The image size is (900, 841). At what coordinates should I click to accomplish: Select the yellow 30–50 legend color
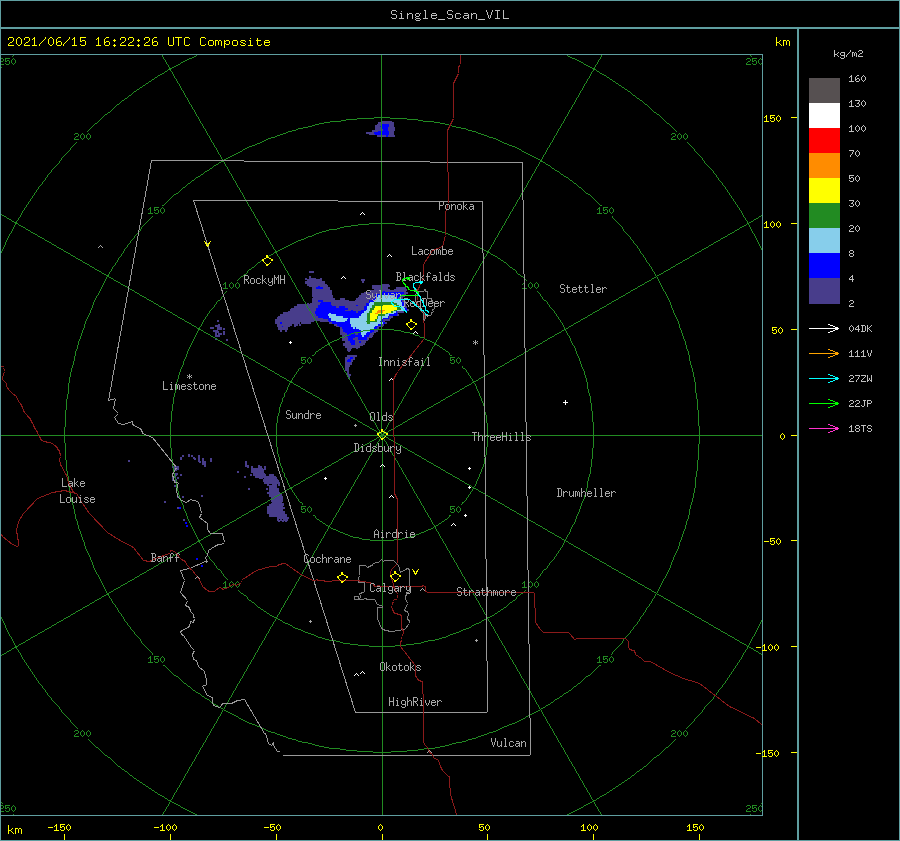click(x=824, y=191)
